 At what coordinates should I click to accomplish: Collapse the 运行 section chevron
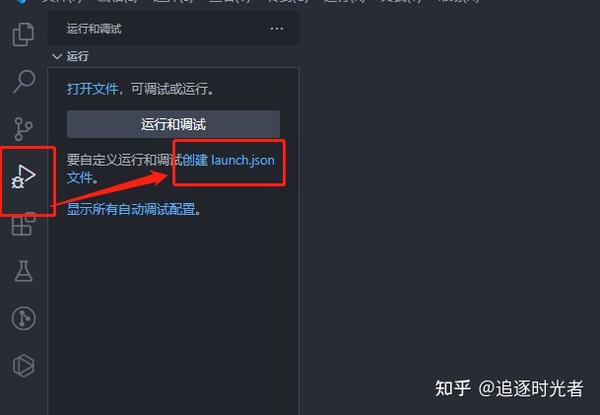coord(57,57)
